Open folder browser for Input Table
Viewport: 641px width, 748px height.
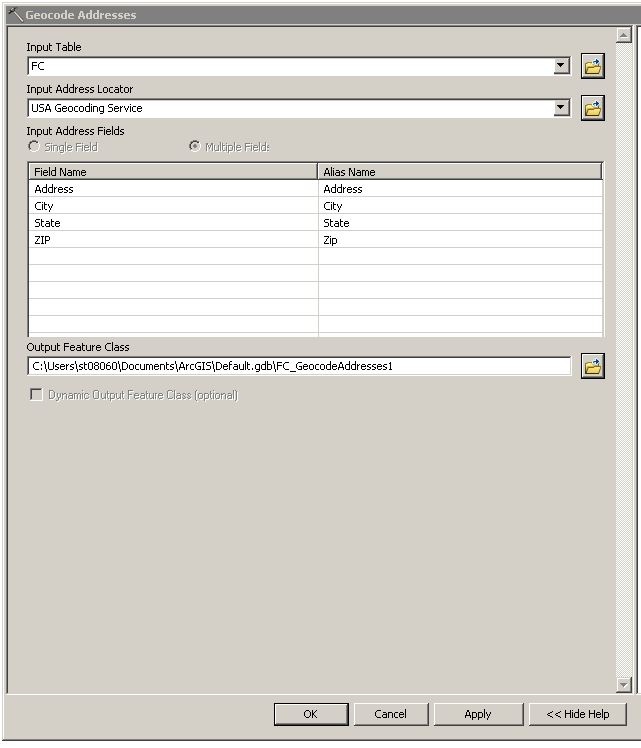tap(592, 66)
